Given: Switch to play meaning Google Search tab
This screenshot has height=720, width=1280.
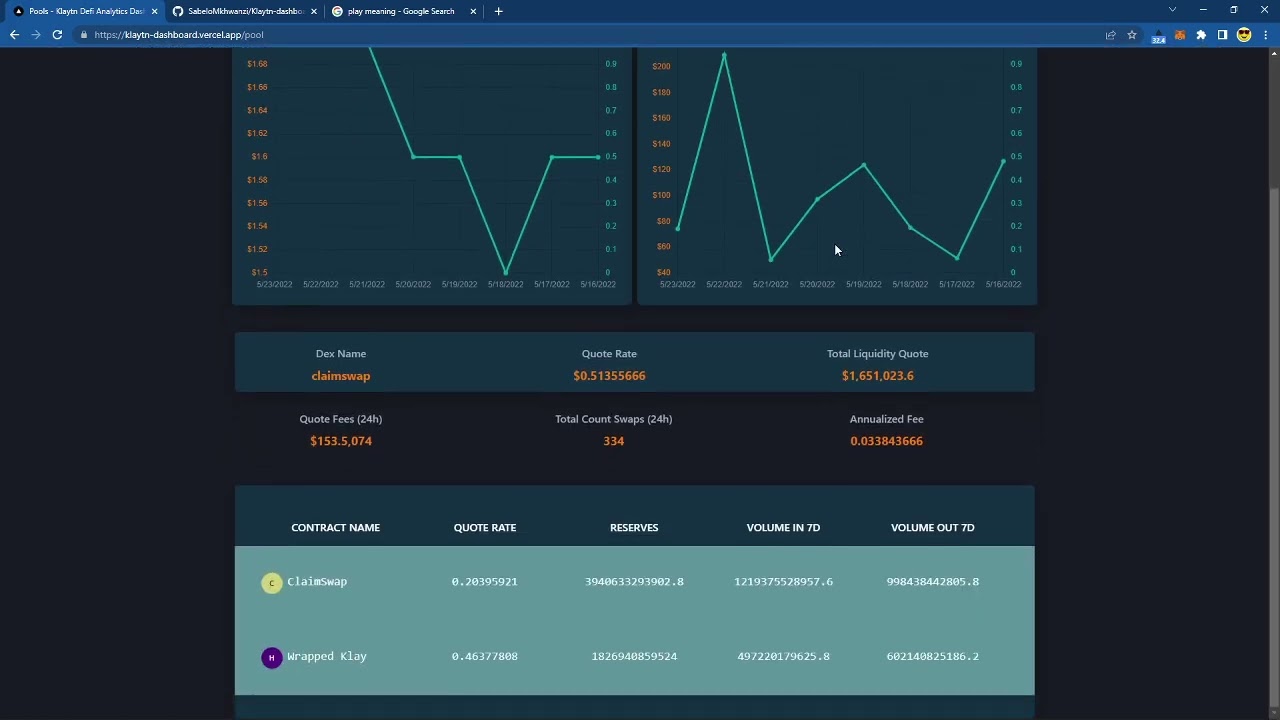Looking at the screenshot, I should point(404,11).
